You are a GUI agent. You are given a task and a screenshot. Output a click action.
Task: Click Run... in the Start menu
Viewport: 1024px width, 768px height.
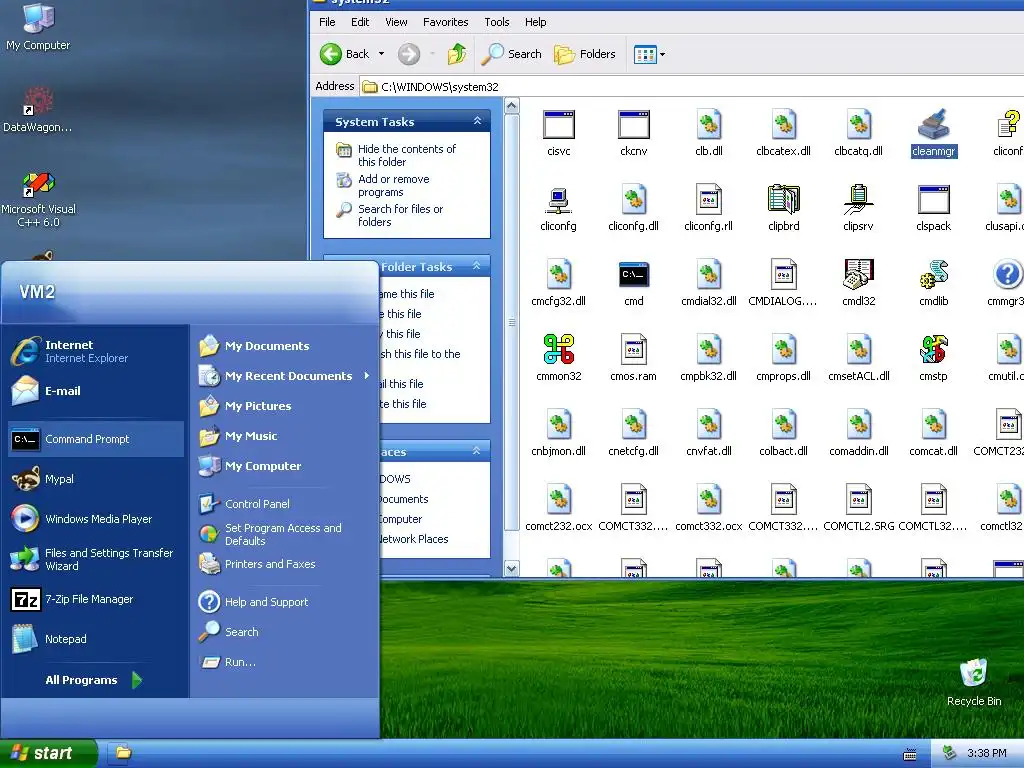coord(285,662)
